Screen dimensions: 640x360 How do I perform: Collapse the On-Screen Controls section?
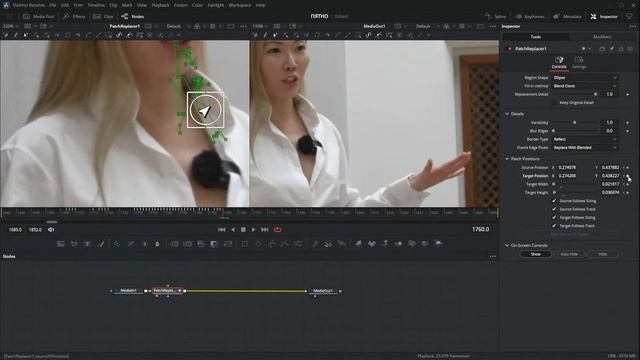tap(507, 245)
